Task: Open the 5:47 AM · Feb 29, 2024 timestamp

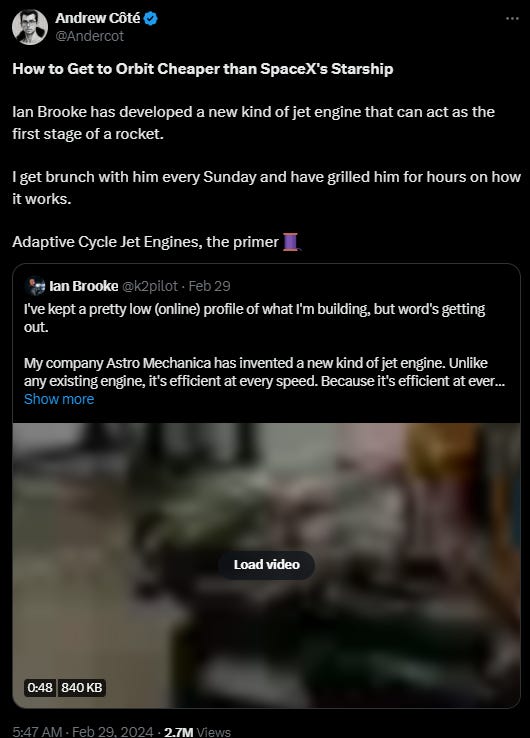Action: [x=82, y=732]
